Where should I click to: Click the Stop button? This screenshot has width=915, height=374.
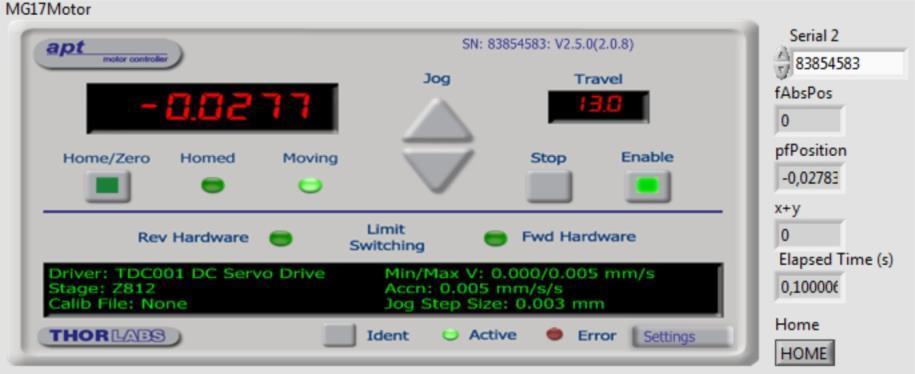coord(549,186)
